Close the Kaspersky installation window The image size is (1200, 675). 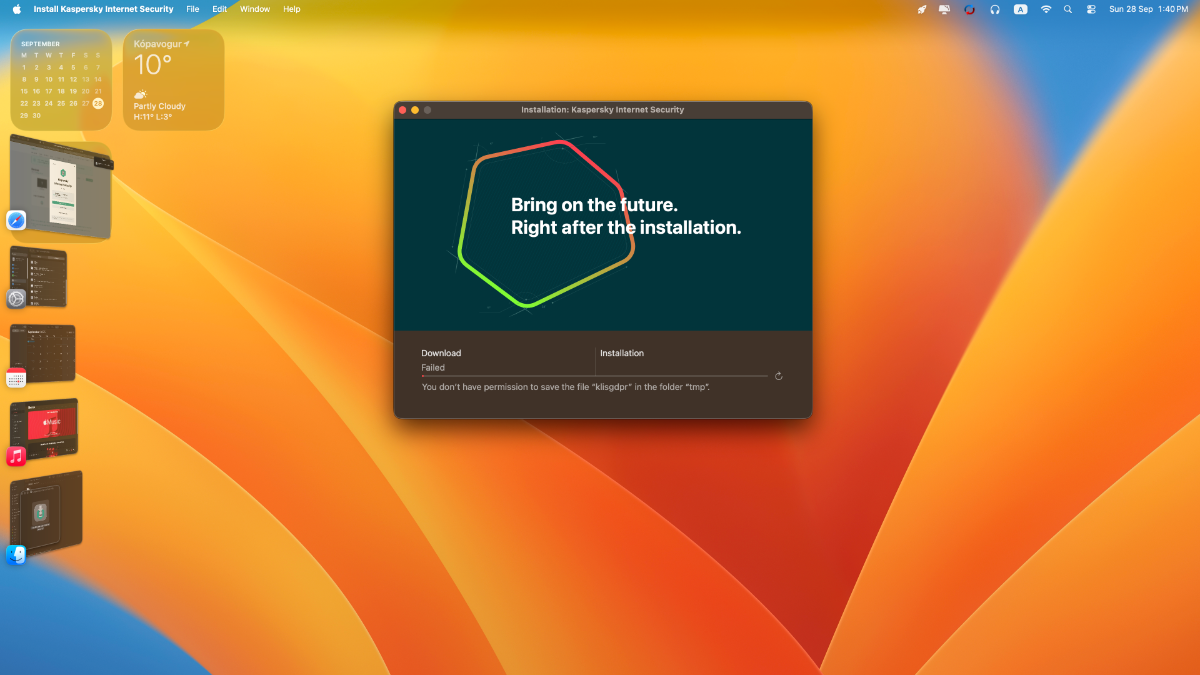point(402,110)
